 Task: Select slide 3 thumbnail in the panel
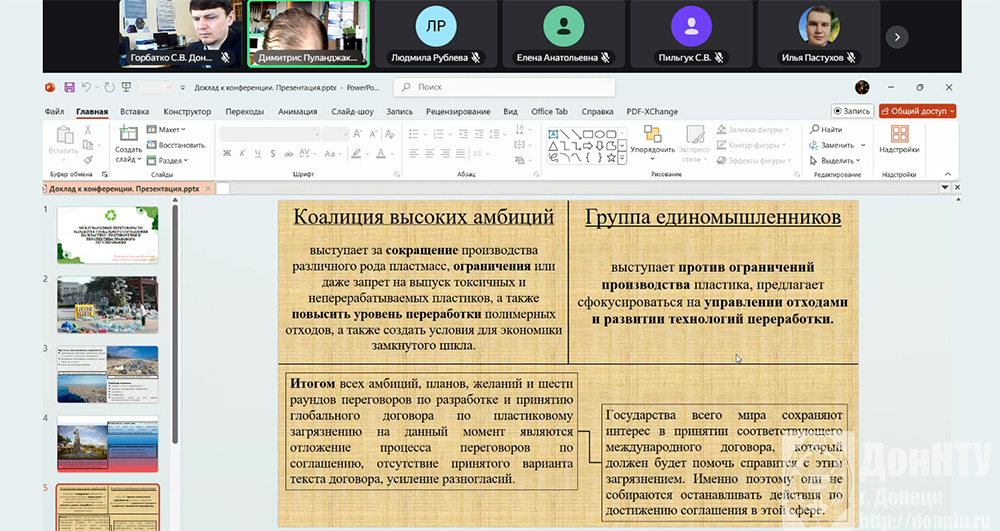click(x=107, y=372)
